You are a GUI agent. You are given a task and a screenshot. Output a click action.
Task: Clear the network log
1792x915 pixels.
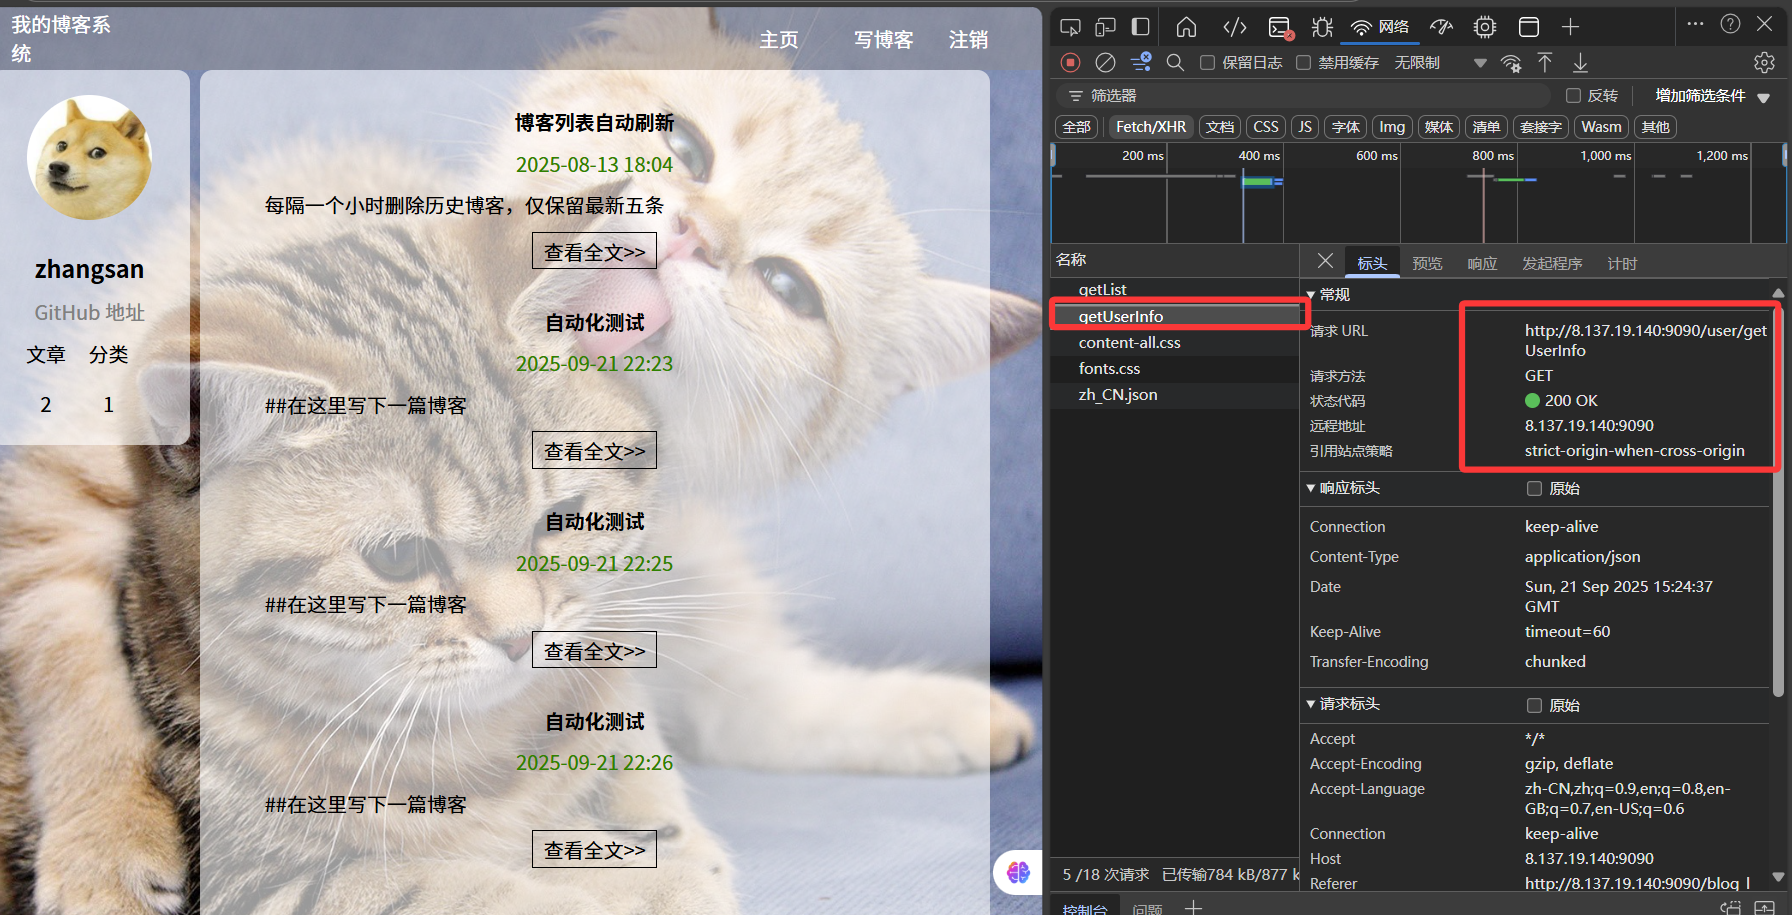point(1105,62)
